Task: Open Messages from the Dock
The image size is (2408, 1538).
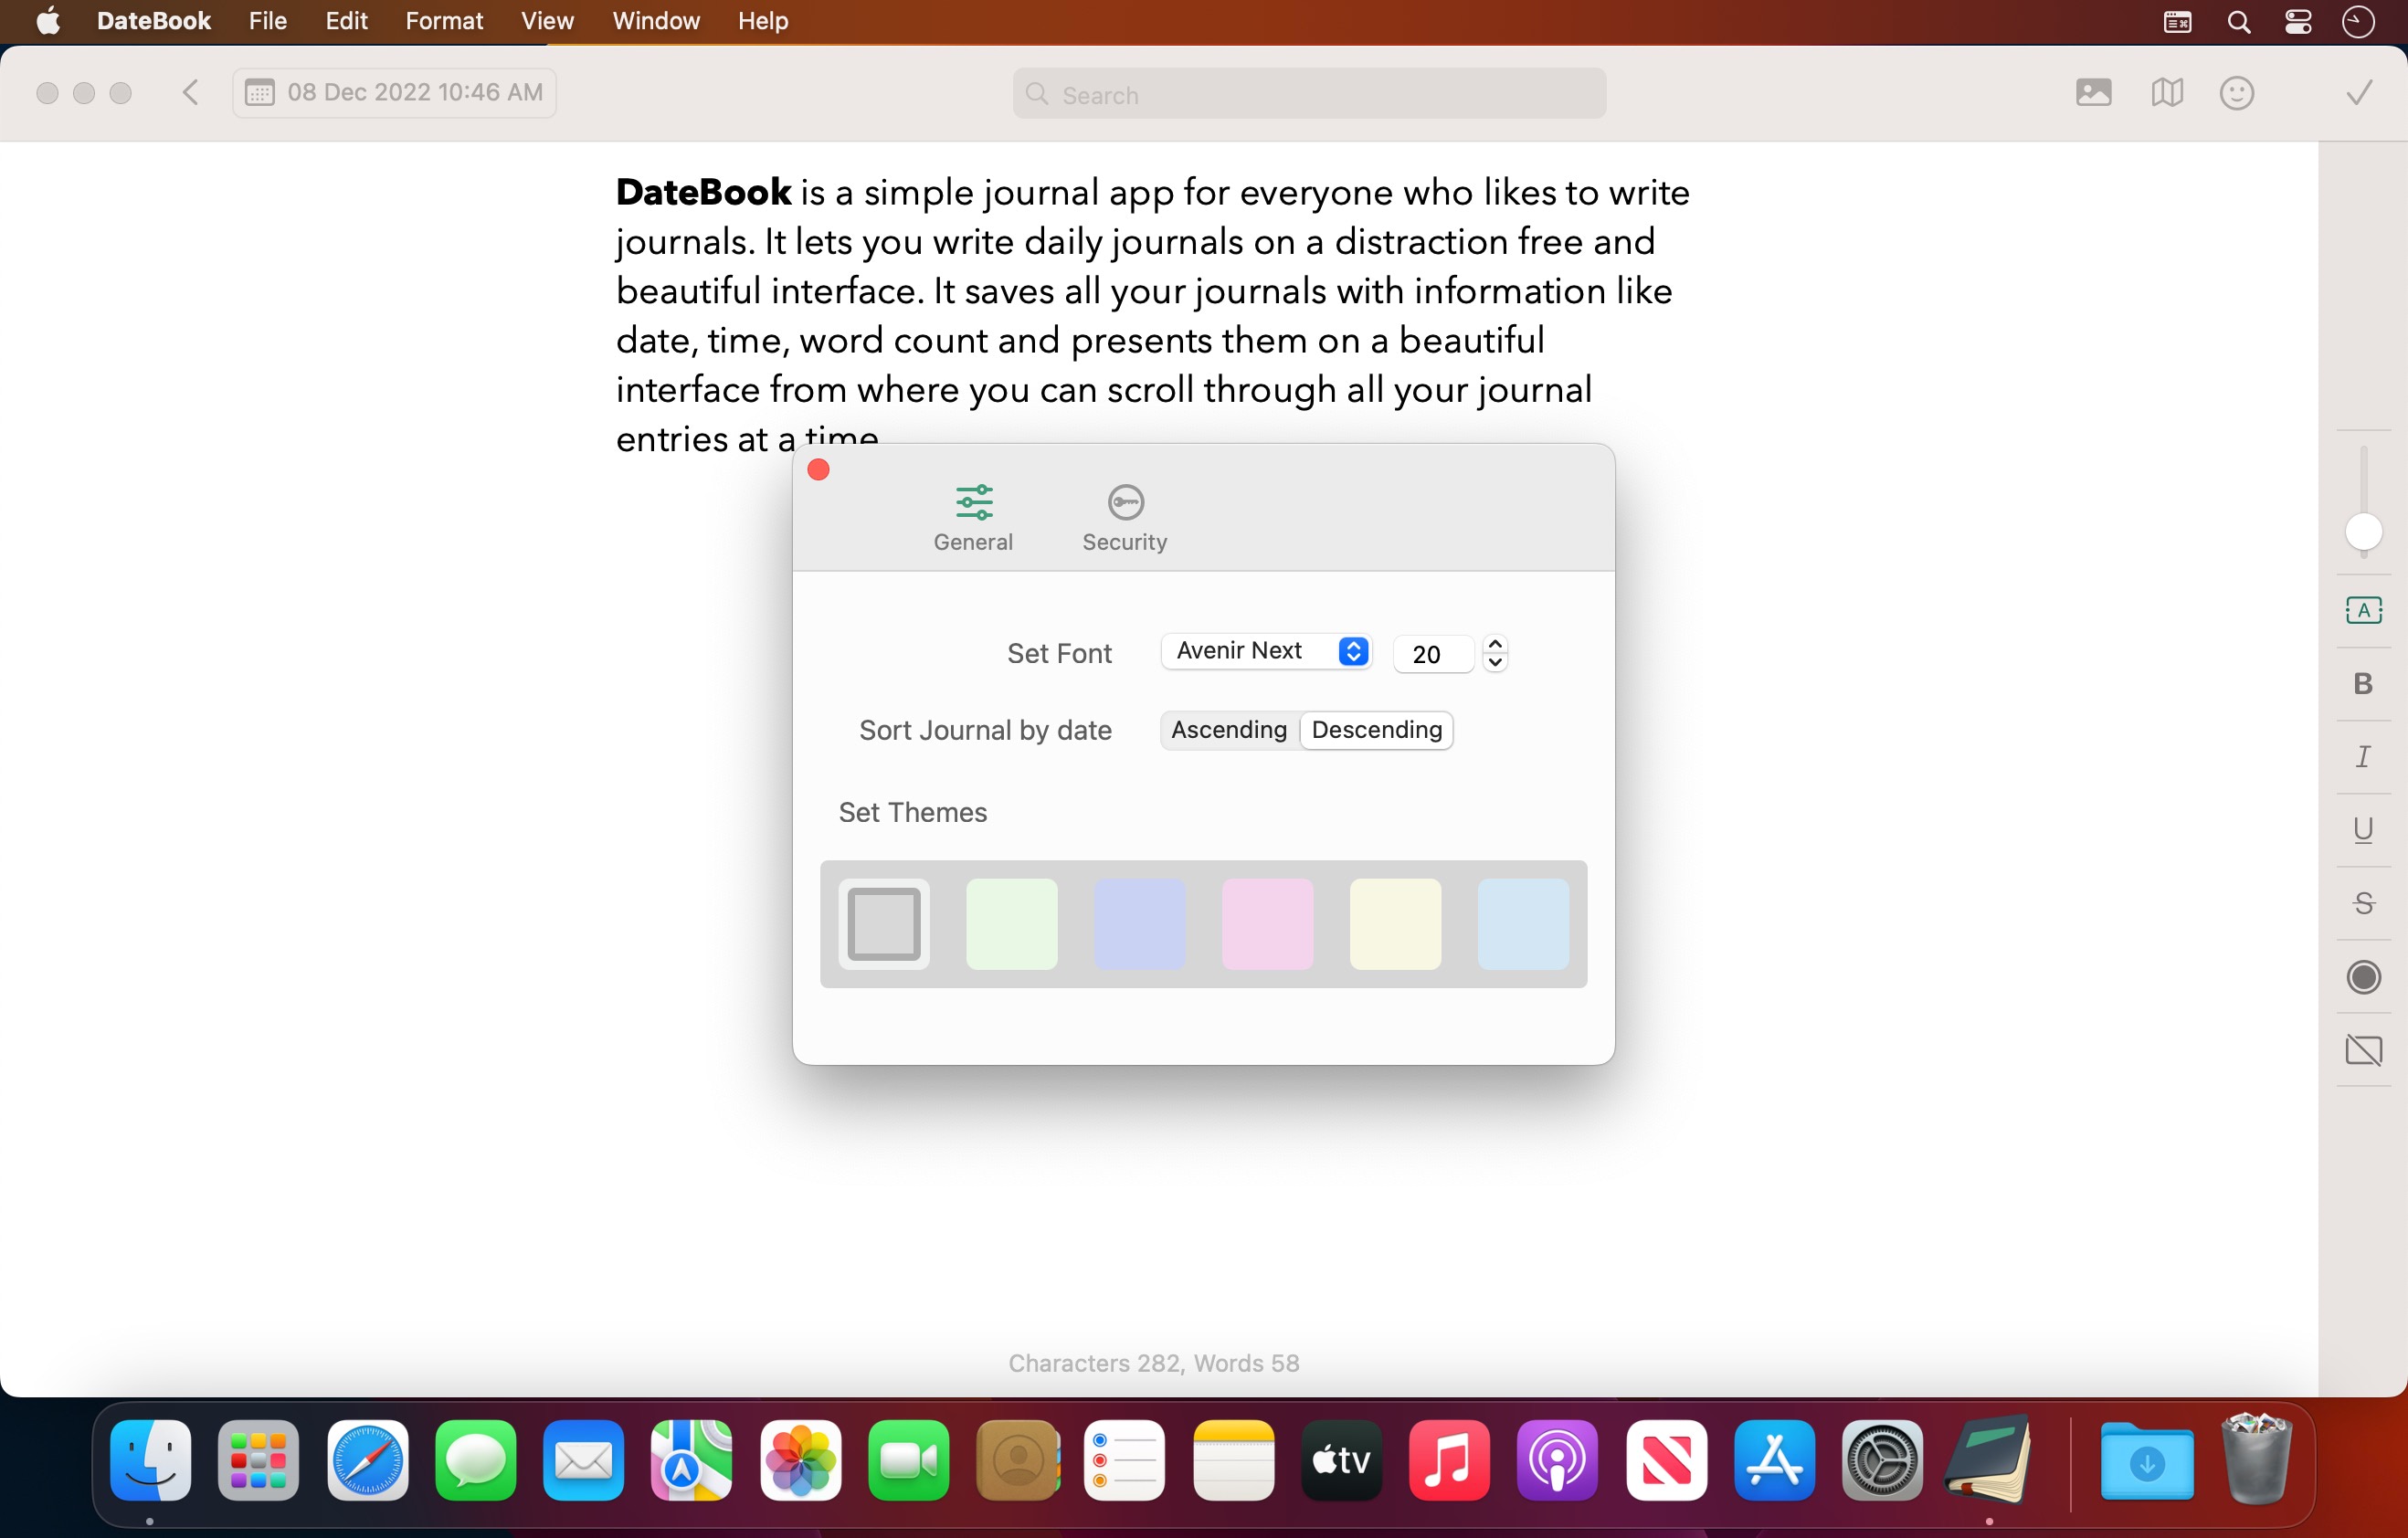Action: tap(476, 1460)
